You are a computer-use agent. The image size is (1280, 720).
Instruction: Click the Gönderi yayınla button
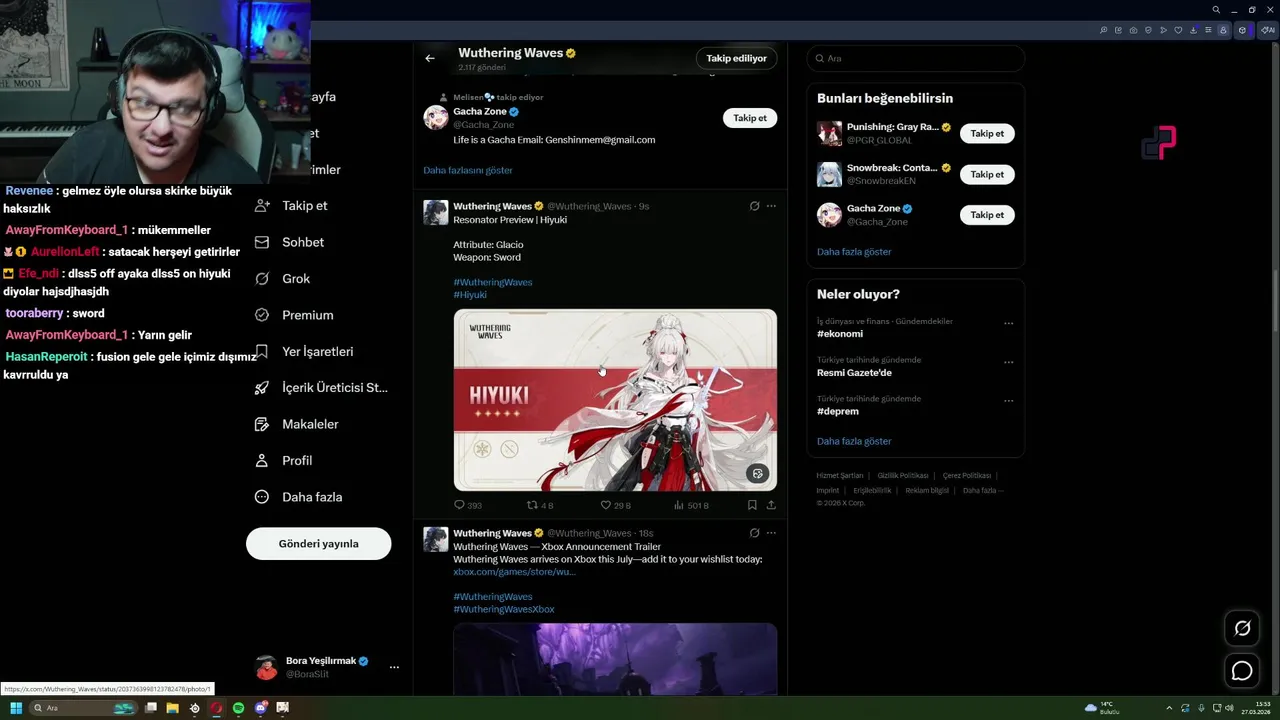[318, 543]
